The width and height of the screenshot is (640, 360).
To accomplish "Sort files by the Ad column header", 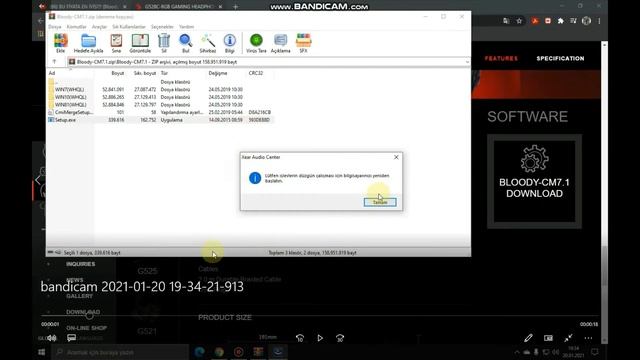I will 52,73.
